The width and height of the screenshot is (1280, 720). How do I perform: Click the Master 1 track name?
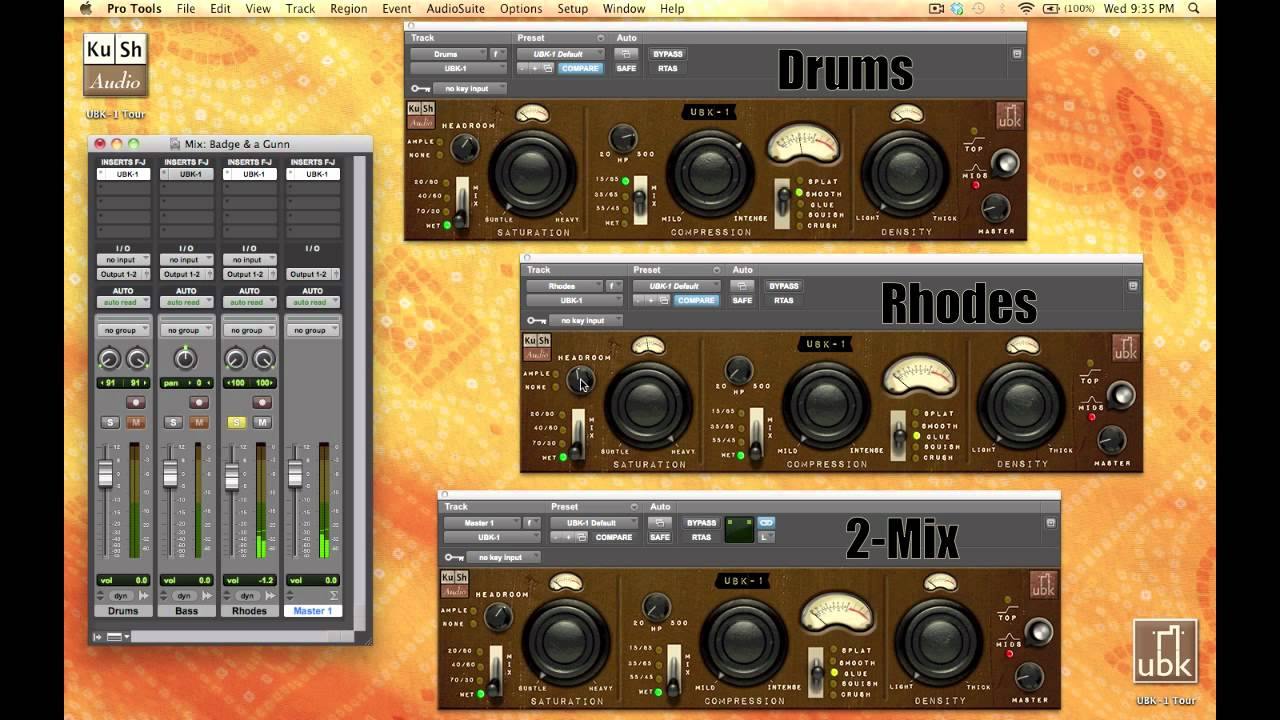coord(314,611)
